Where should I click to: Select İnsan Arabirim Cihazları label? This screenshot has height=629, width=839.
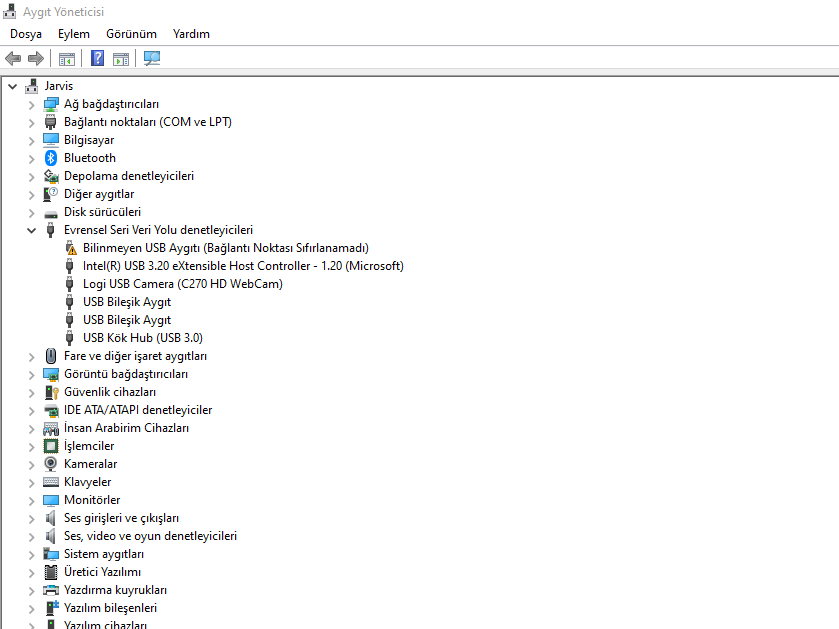point(126,428)
